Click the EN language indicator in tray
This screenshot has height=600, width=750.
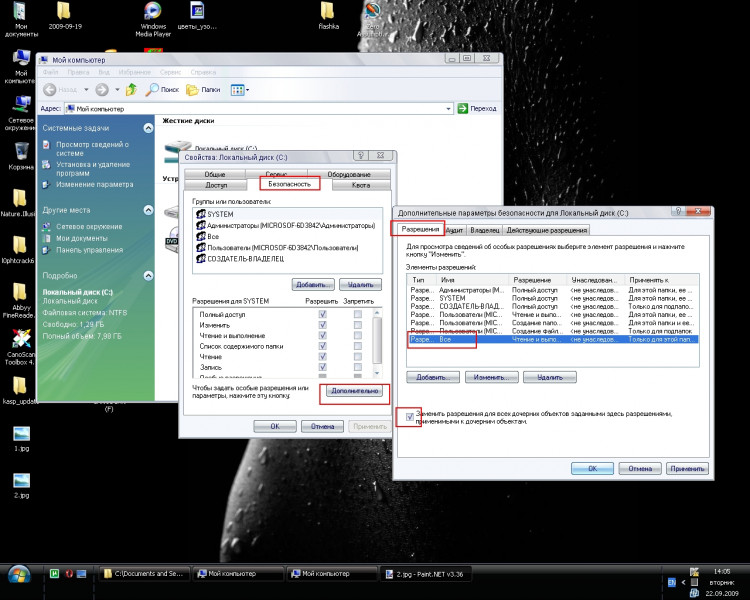coord(672,582)
